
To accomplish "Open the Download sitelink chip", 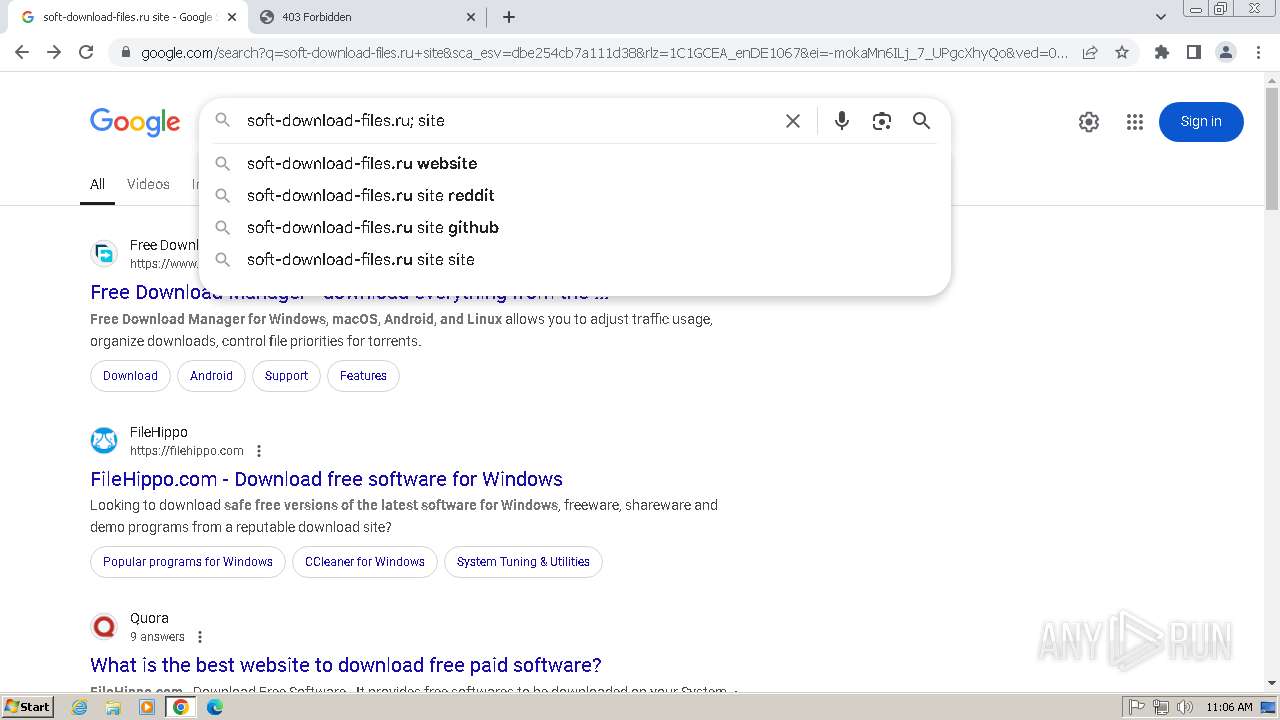I will (130, 376).
